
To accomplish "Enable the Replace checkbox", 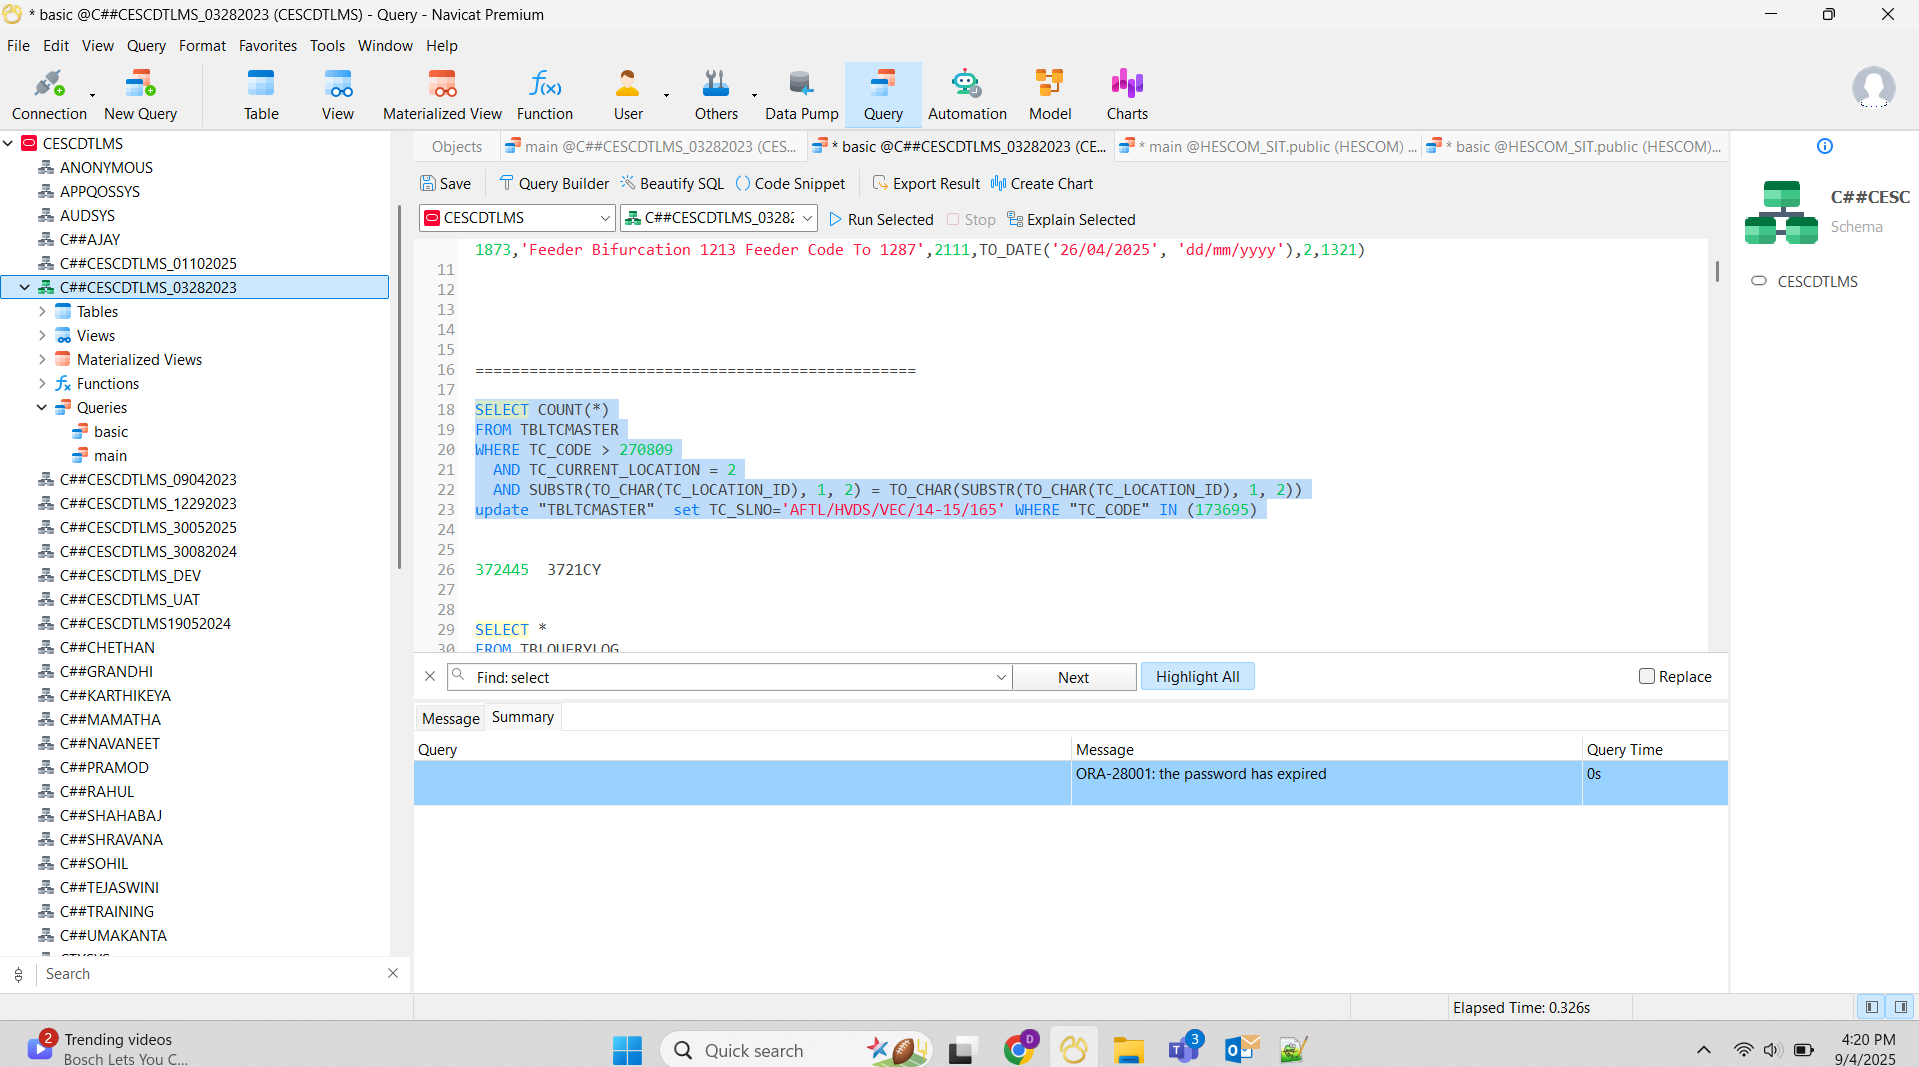I will [1646, 677].
